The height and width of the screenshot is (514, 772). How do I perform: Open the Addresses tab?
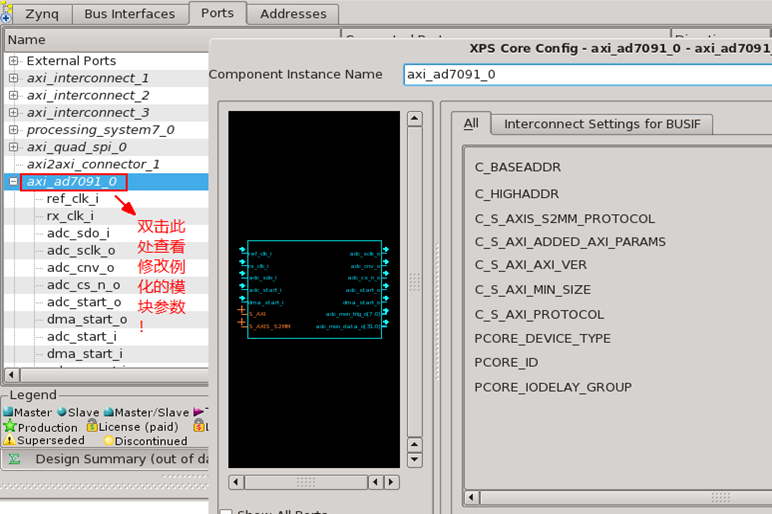tap(293, 14)
